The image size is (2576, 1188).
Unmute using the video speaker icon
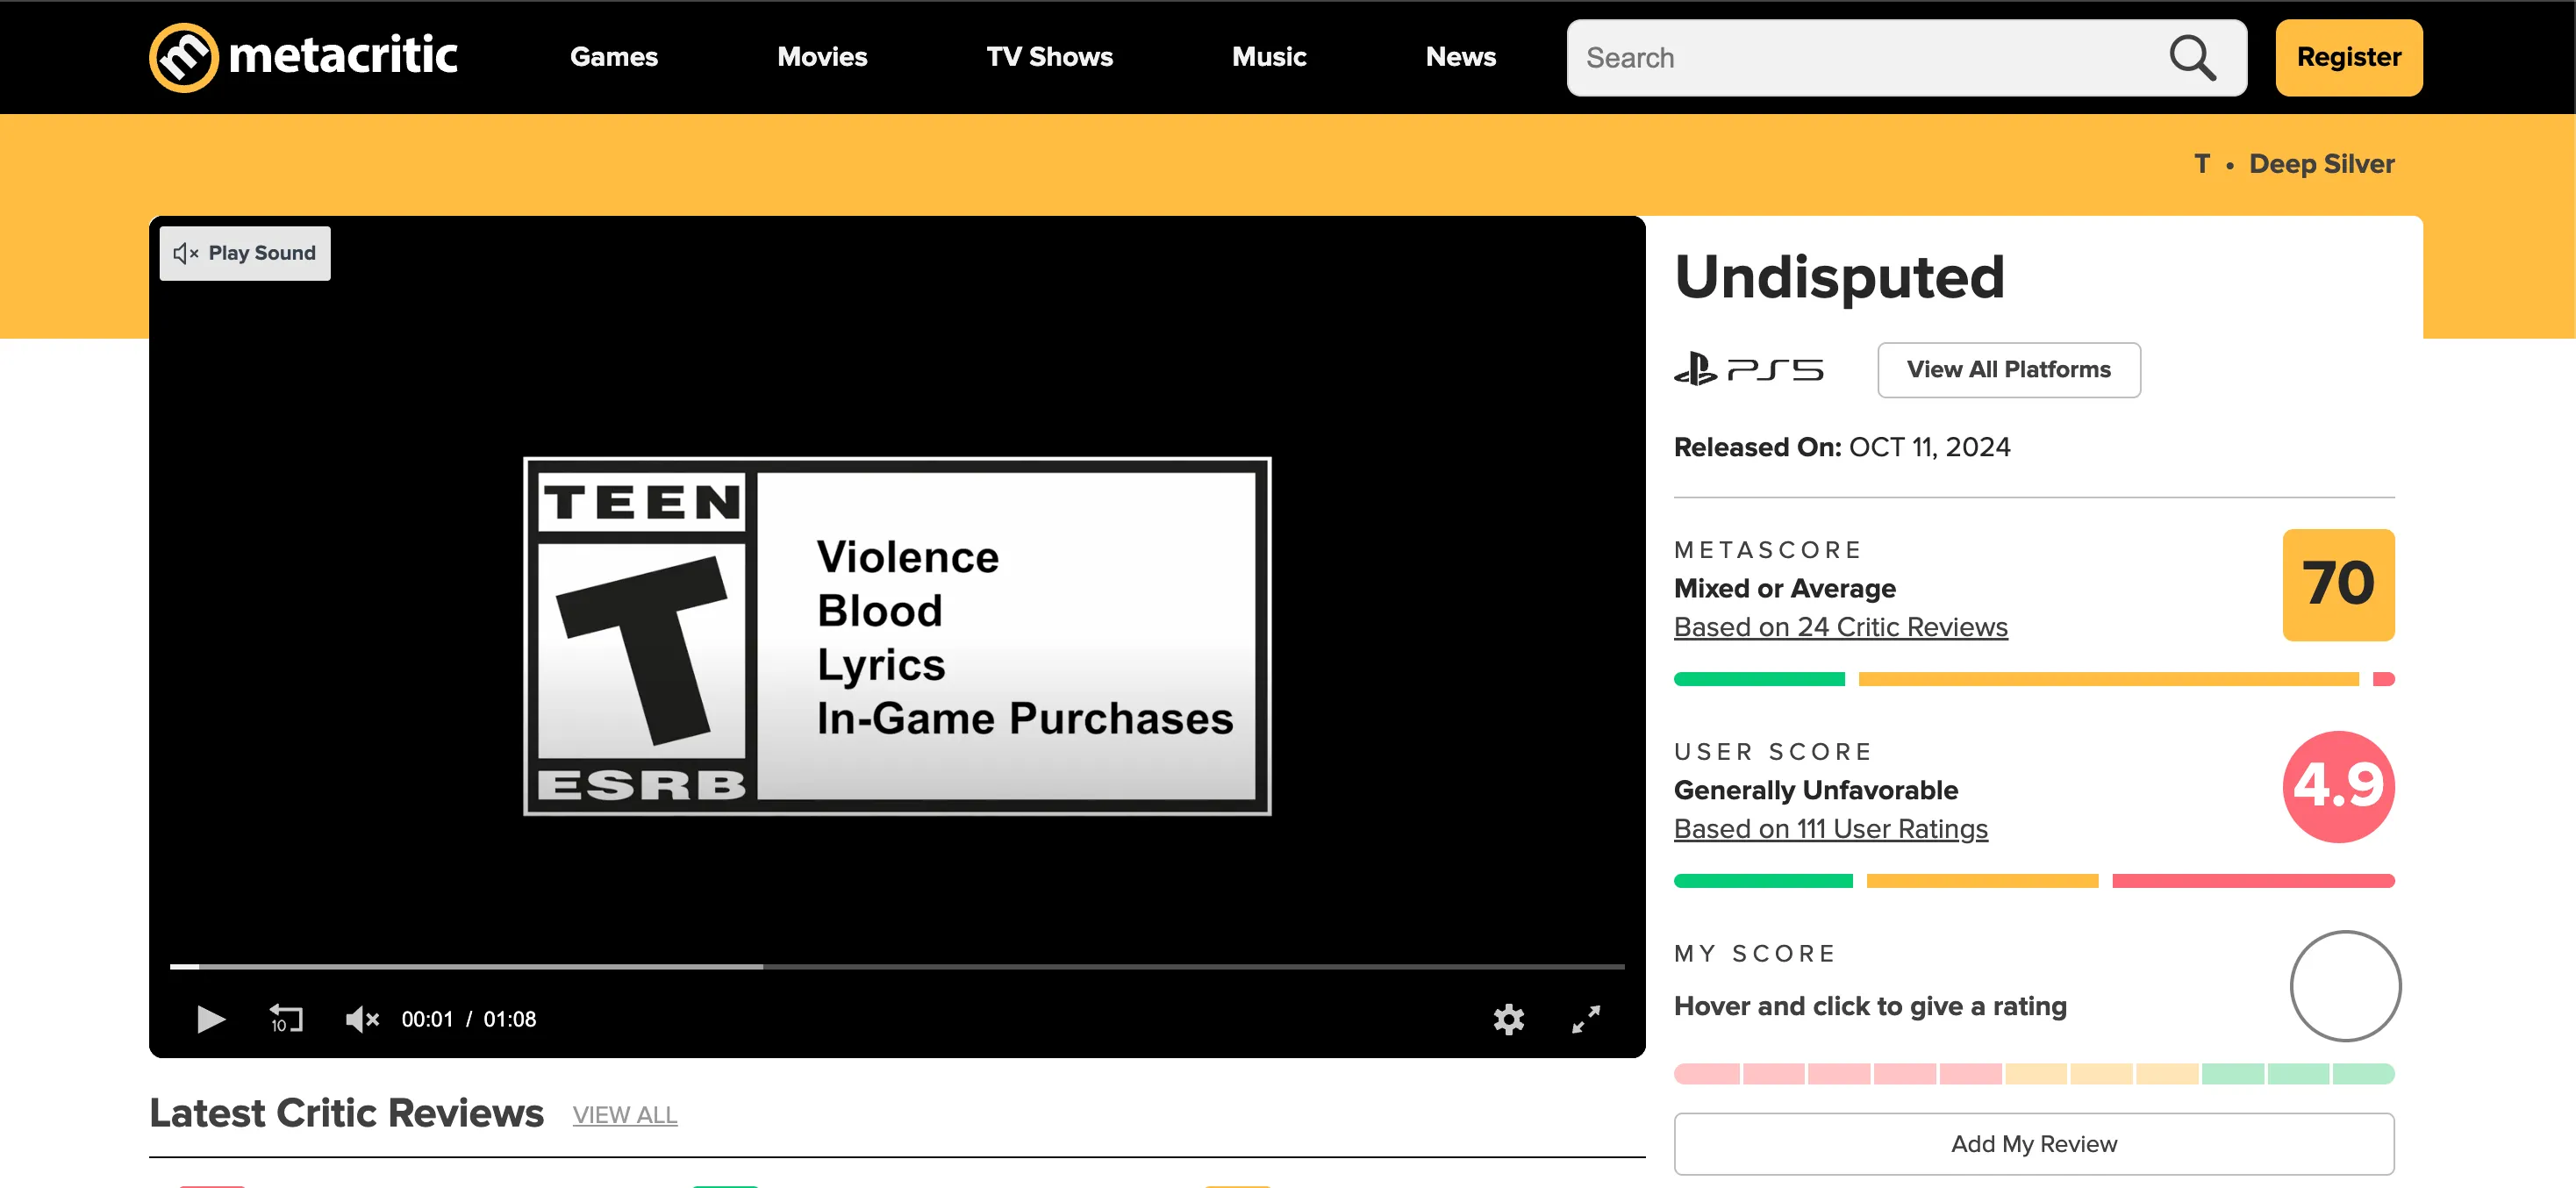coord(361,1019)
